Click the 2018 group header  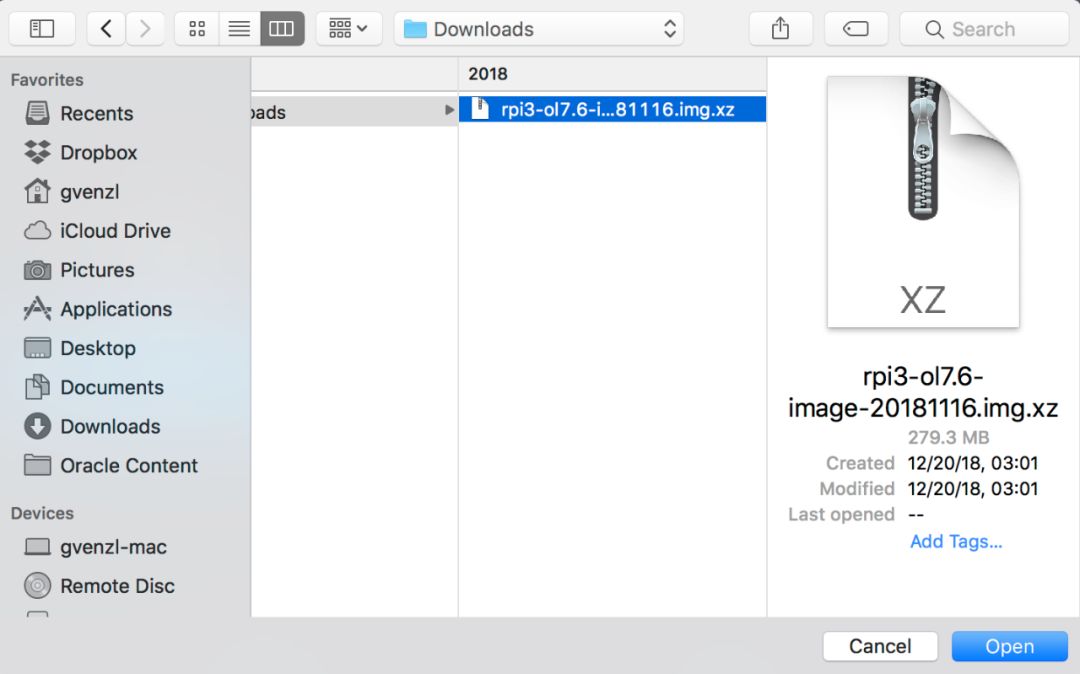(x=488, y=74)
